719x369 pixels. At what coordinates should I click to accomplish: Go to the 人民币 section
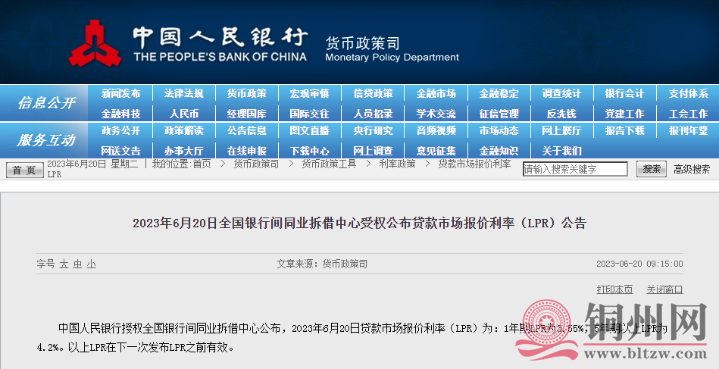(x=184, y=113)
